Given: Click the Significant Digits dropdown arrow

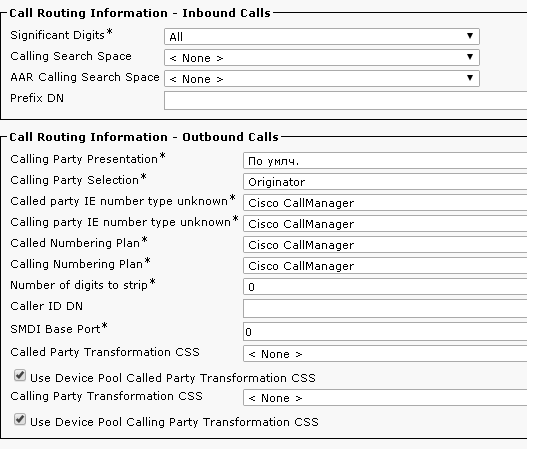Looking at the screenshot, I should coord(470,36).
